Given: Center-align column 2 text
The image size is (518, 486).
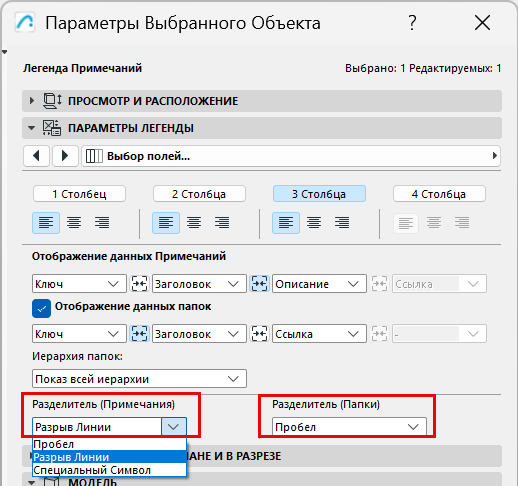Looking at the screenshot, I should (194, 223).
